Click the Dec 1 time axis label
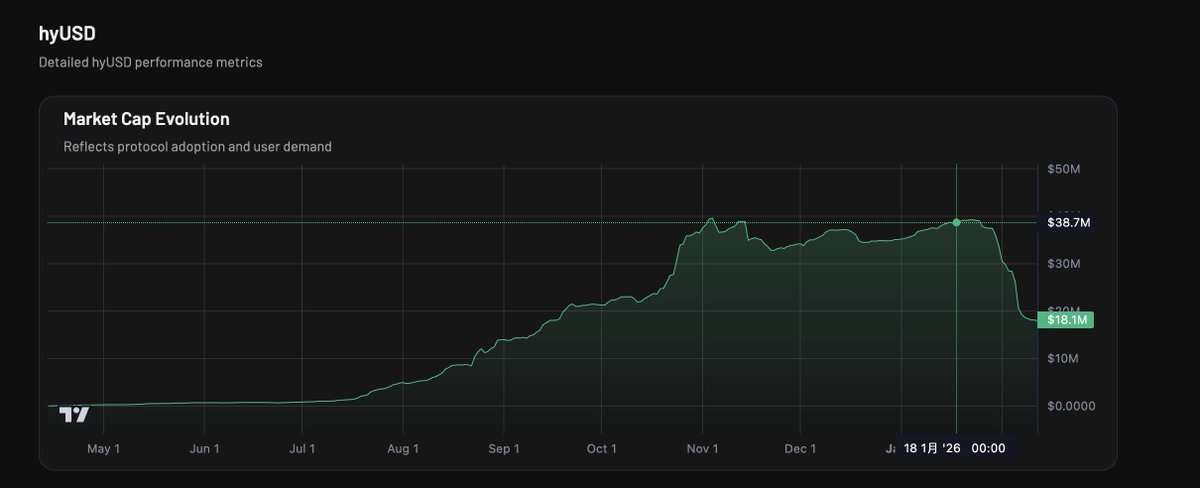 pyautogui.click(x=801, y=449)
